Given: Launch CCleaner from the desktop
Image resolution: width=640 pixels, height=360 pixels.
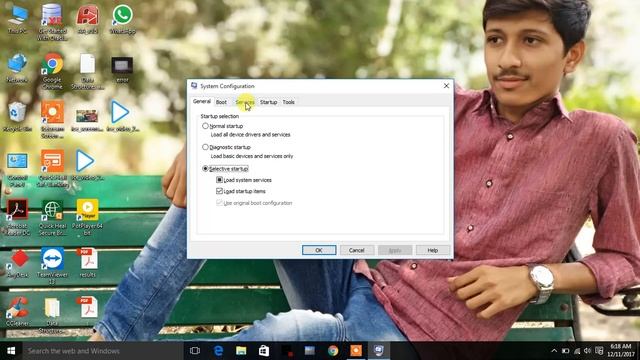Looking at the screenshot, I should coord(17,311).
